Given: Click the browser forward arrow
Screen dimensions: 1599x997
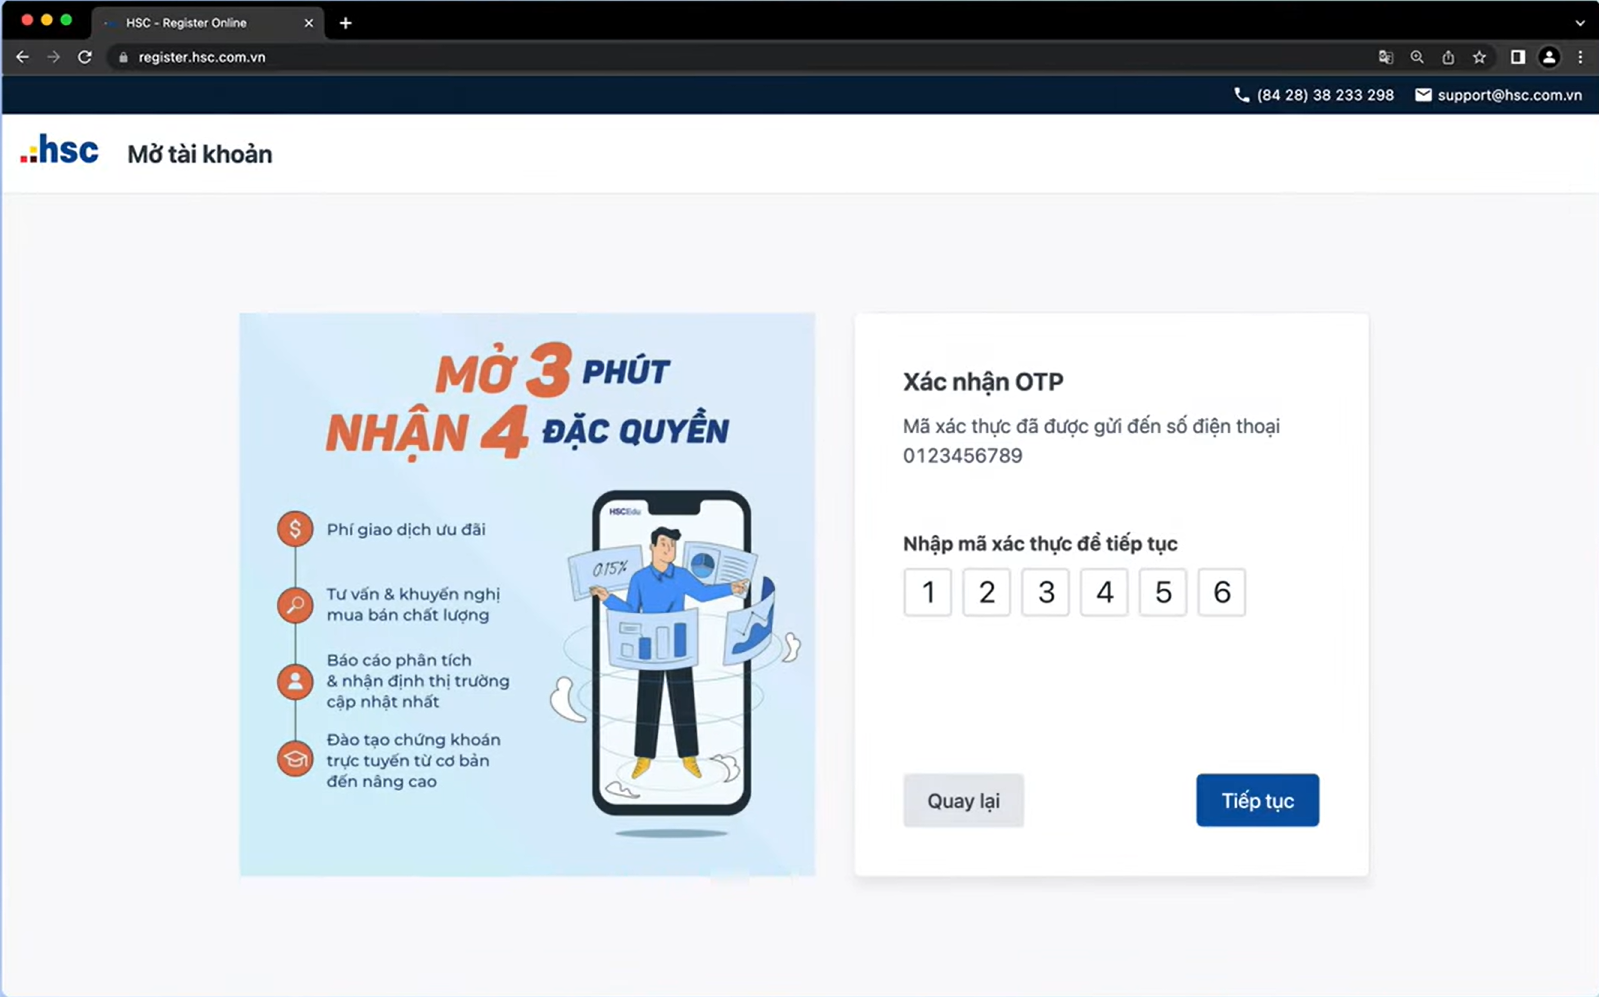Looking at the screenshot, I should coord(54,57).
